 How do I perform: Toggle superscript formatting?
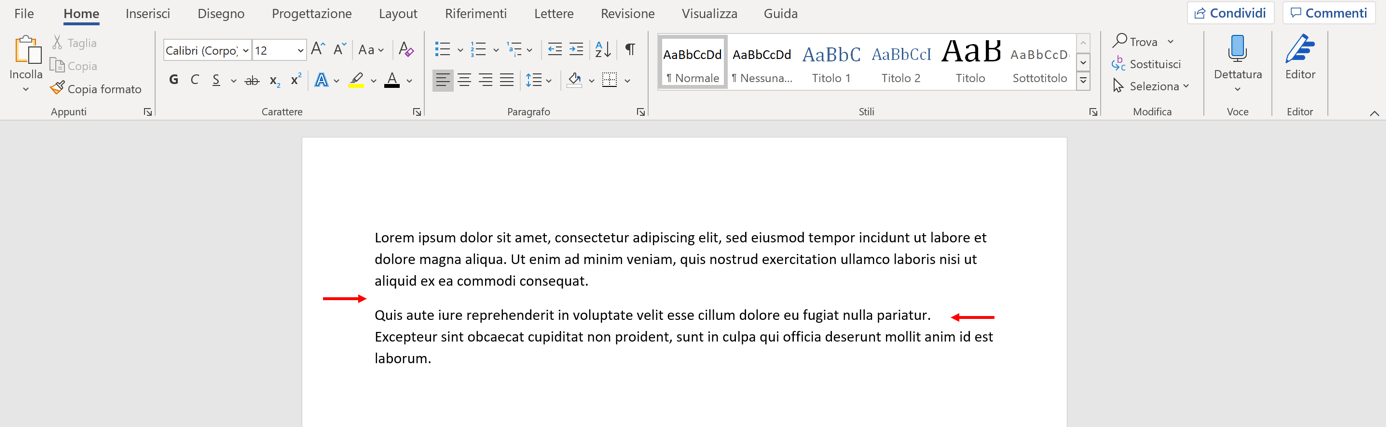296,80
